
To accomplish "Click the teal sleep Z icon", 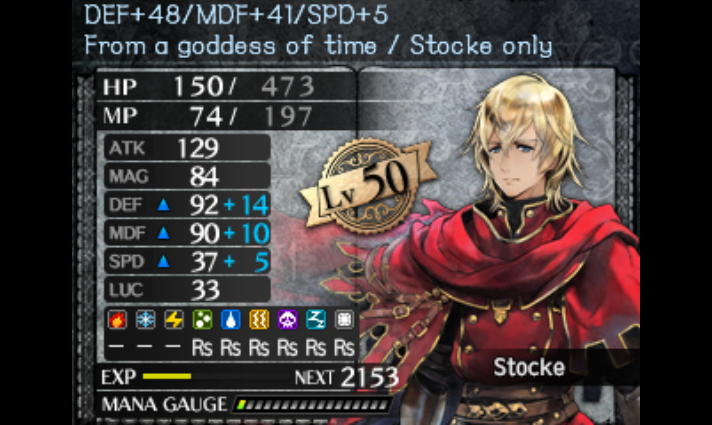I will (316, 320).
